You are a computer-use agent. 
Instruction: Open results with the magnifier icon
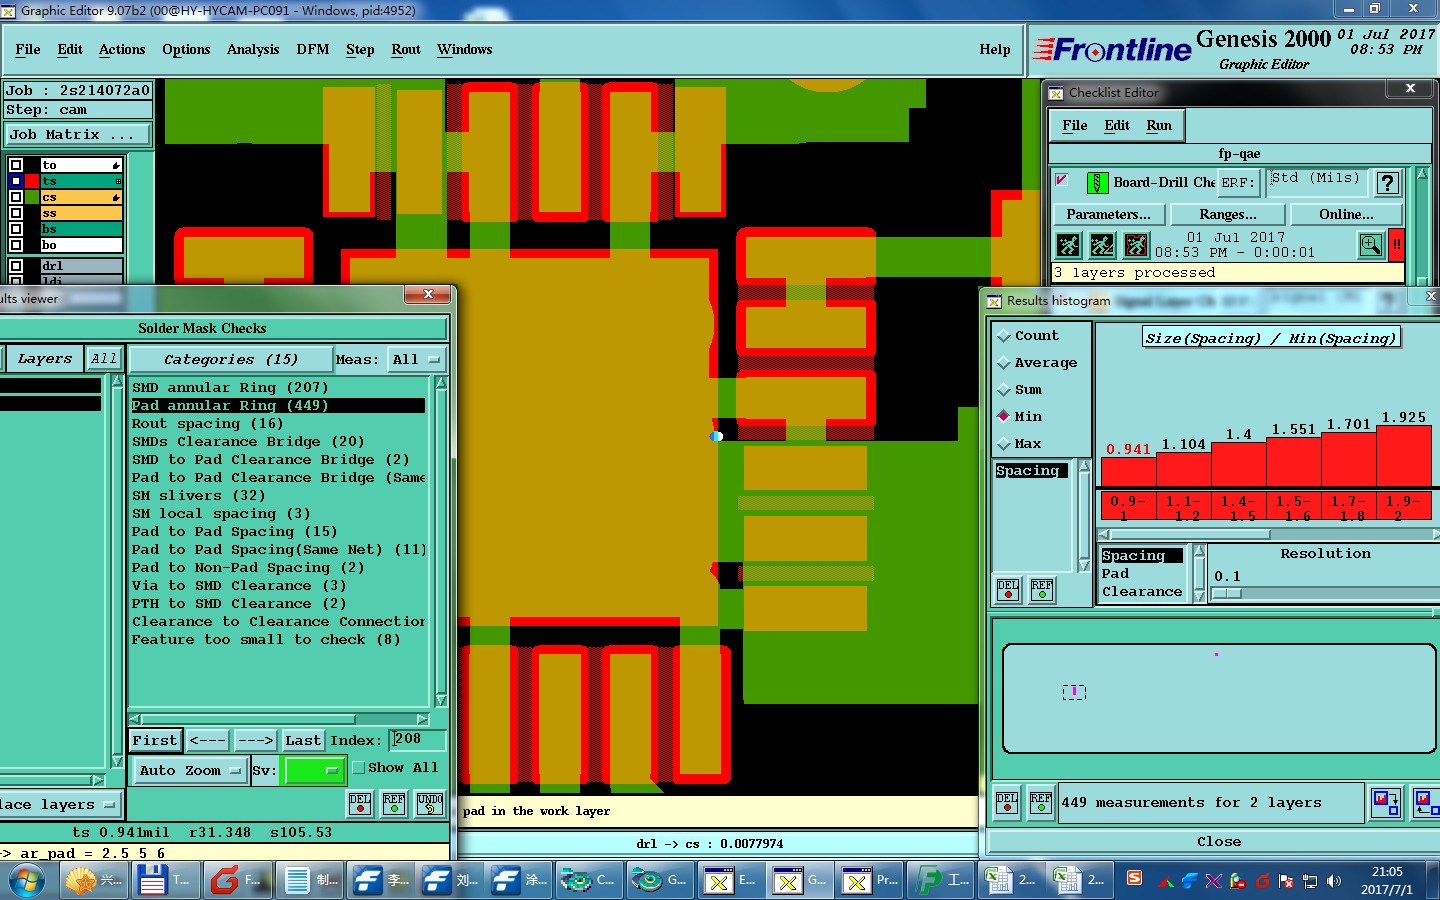[1370, 245]
